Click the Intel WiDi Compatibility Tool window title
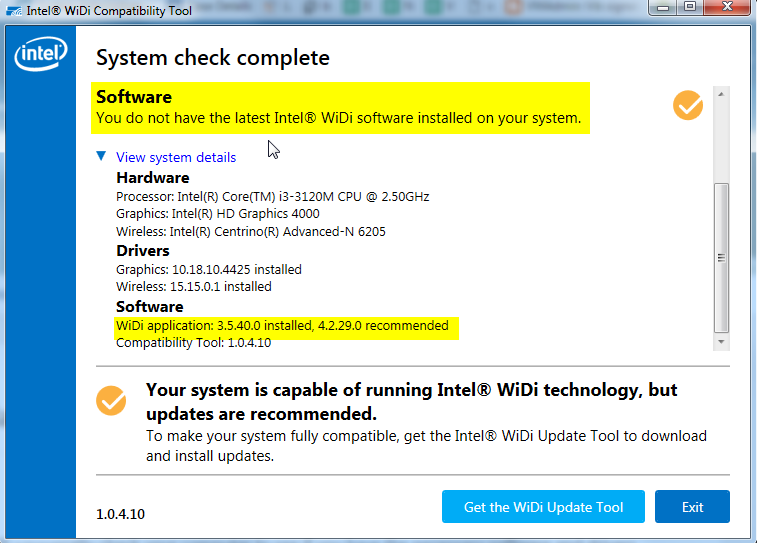 pyautogui.click(x=109, y=11)
